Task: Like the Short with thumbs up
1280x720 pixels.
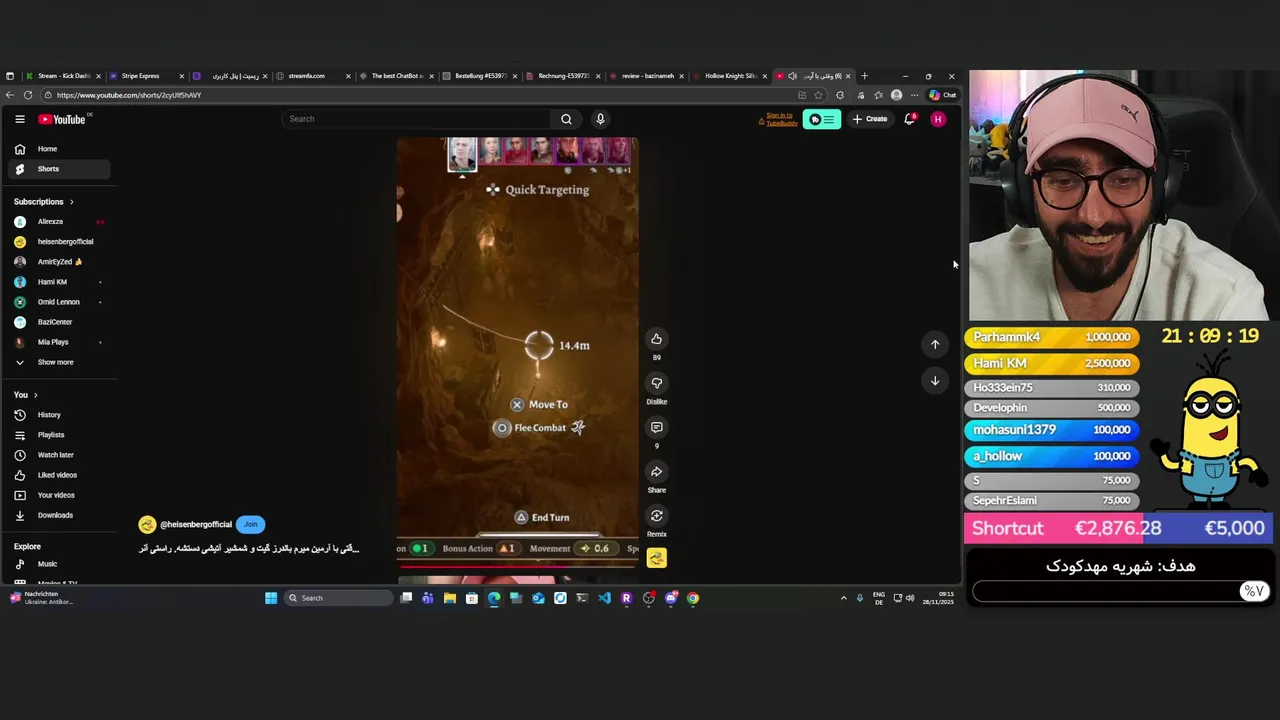Action: 656,339
